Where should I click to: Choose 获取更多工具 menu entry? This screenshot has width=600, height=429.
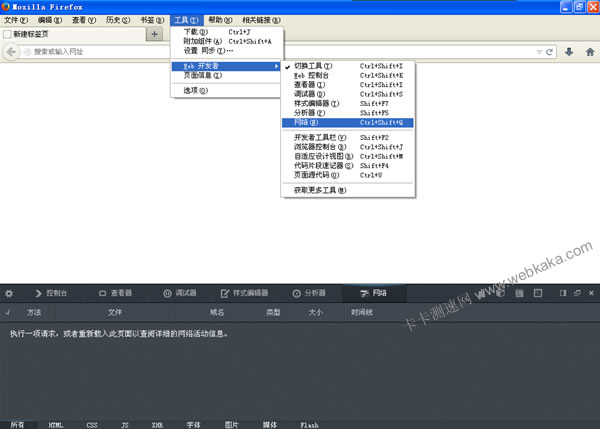(347, 190)
